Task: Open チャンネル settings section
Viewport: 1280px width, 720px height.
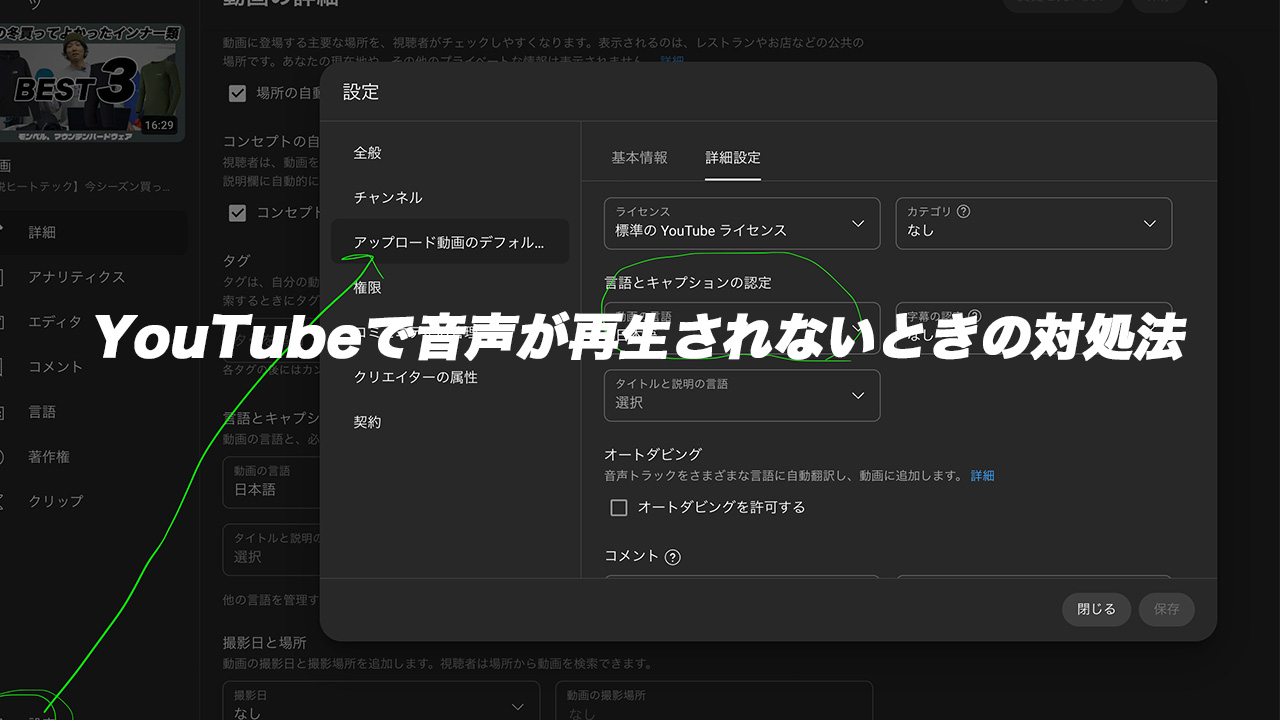Action: pyautogui.click(x=450, y=198)
